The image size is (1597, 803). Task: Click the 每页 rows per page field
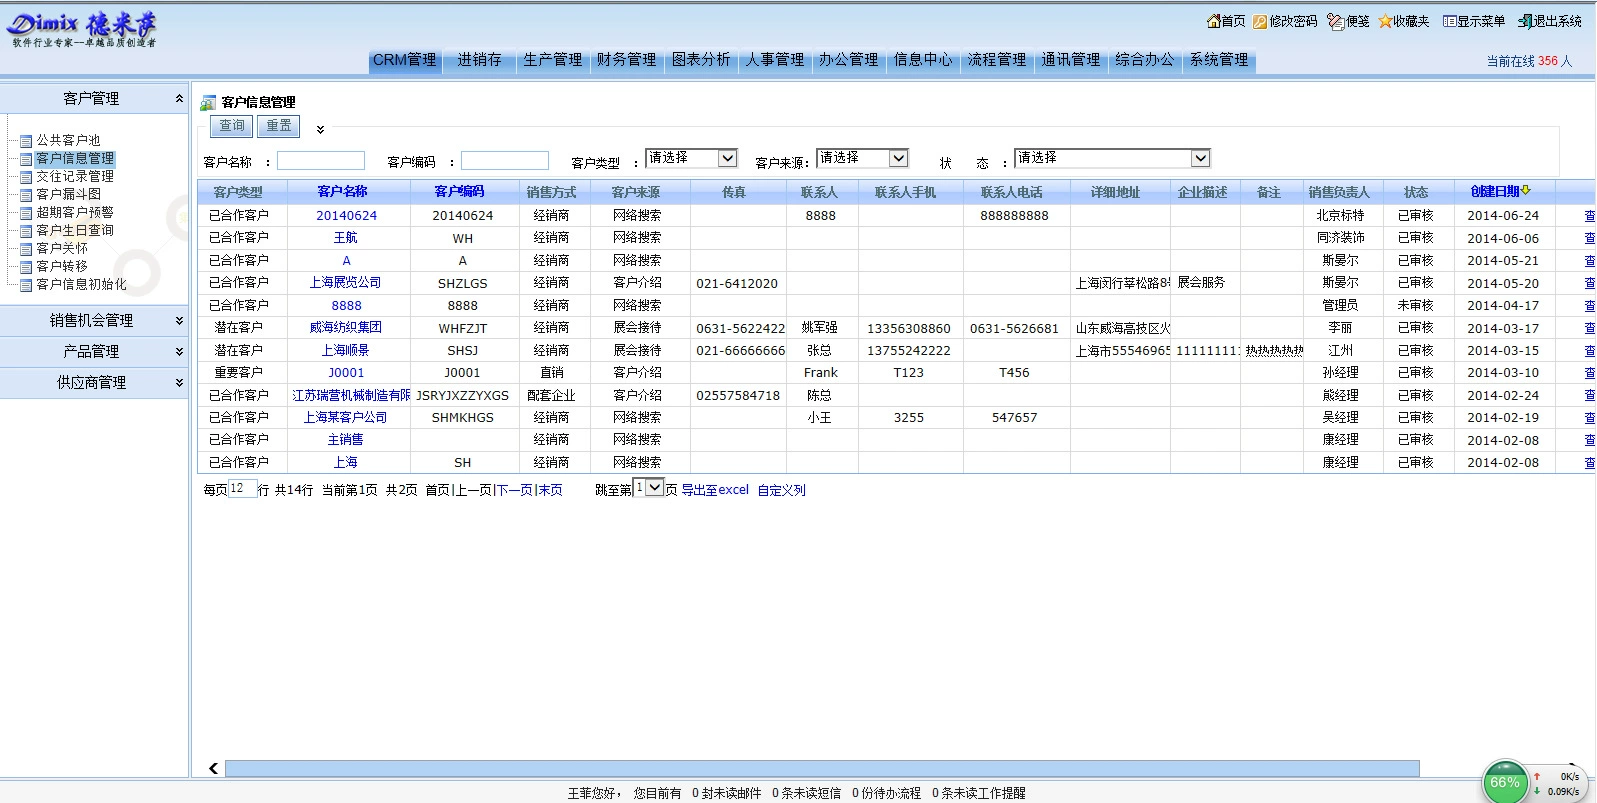242,489
